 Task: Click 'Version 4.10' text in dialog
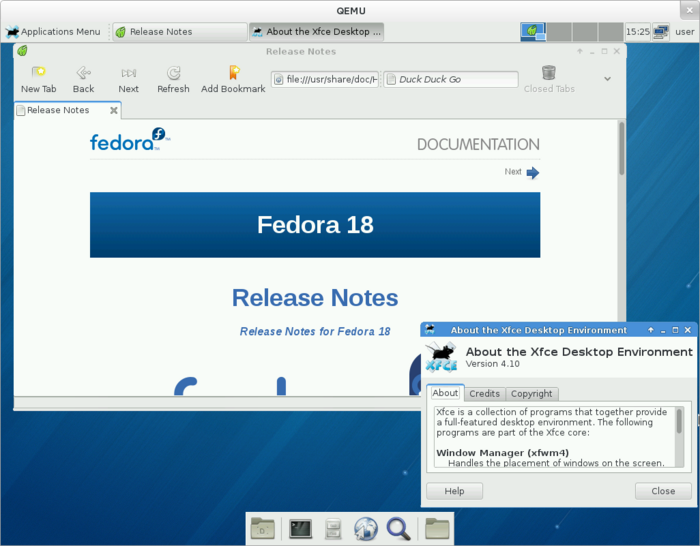[492, 364]
